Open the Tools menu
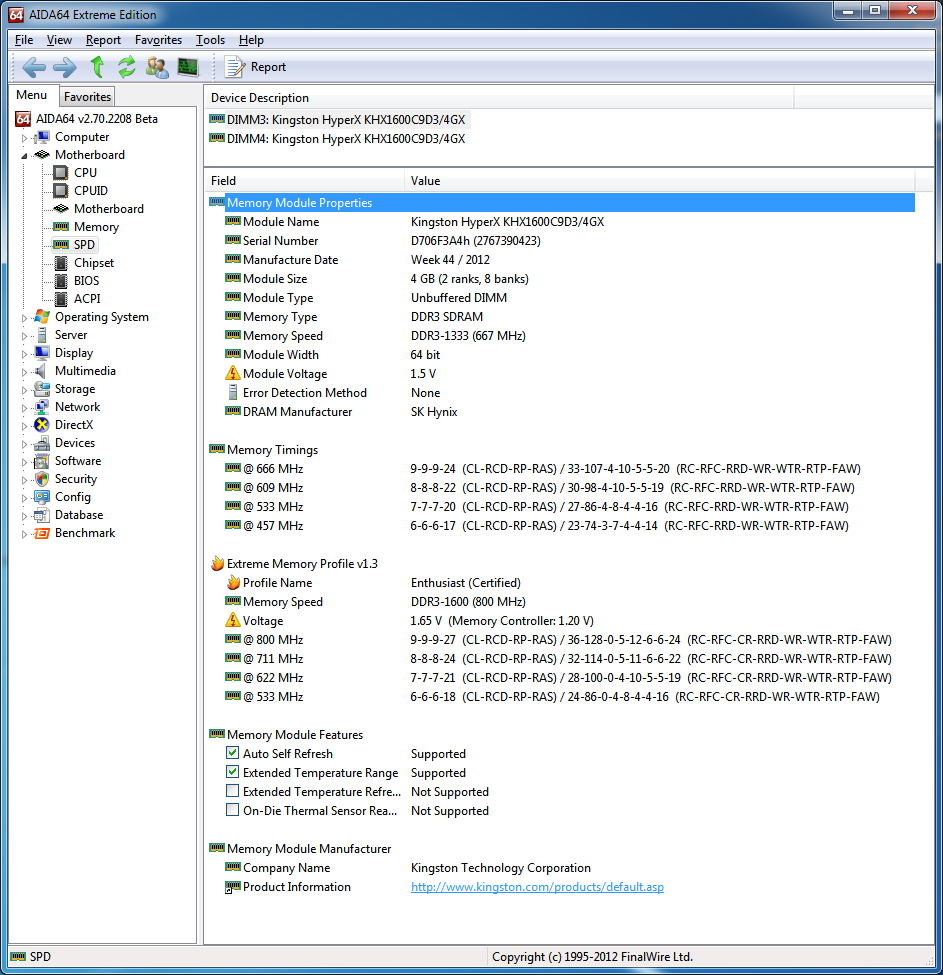This screenshot has width=943, height=975. pyautogui.click(x=210, y=40)
